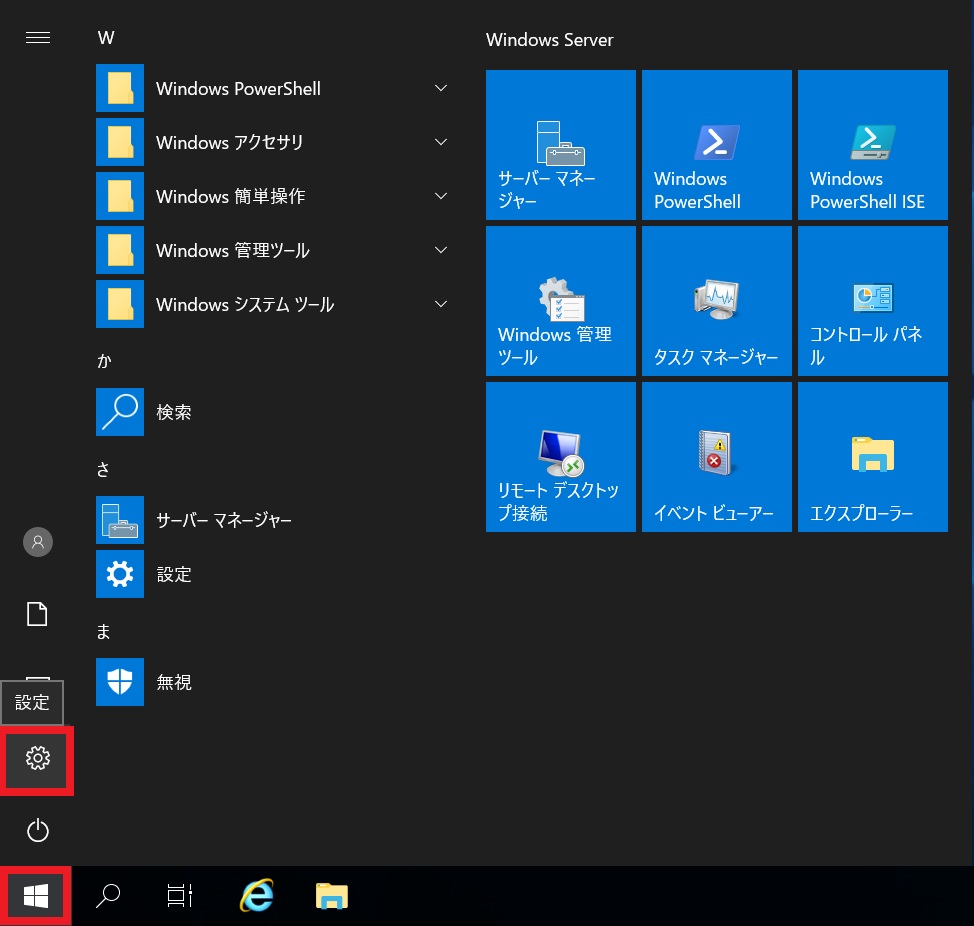Click the Windows 管理ツール folder label in list
This screenshot has width=974, height=926.
[x=233, y=251]
